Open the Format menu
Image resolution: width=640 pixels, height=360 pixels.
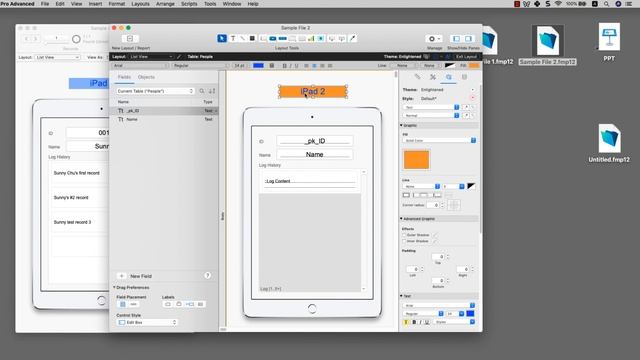(x=117, y=4)
